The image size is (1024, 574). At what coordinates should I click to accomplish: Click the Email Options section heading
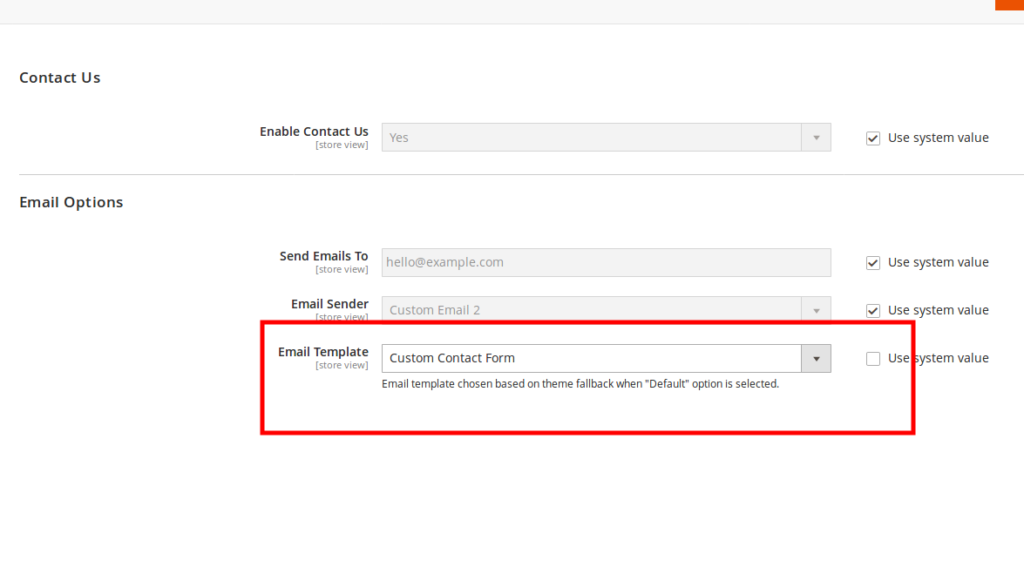pyautogui.click(x=71, y=202)
